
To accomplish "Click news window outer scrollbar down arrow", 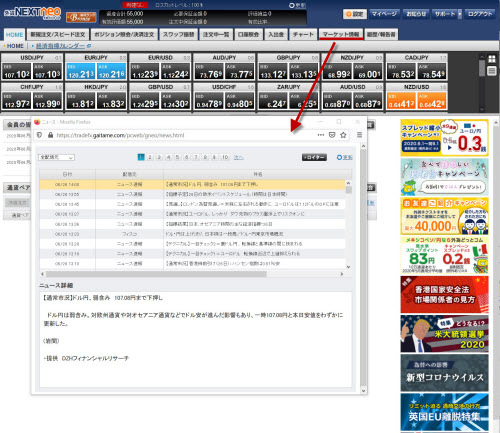I will coord(363,391).
